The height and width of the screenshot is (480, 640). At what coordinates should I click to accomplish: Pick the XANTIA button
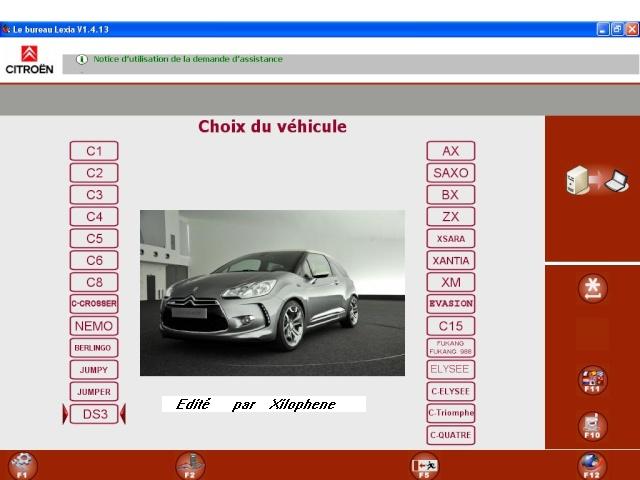pos(451,260)
